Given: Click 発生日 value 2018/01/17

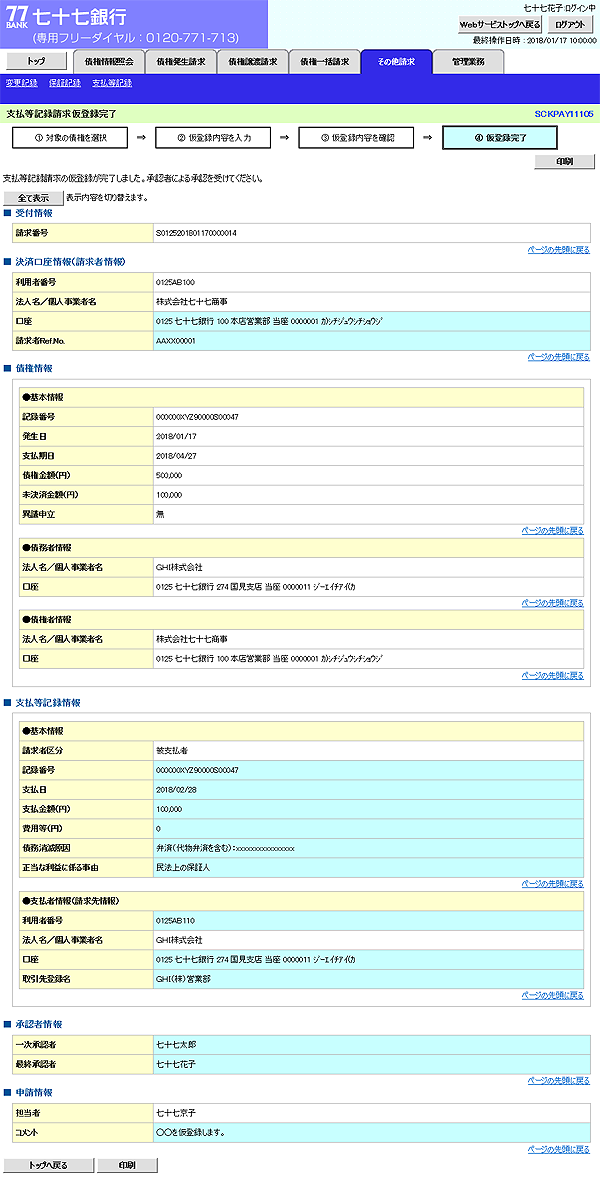Looking at the screenshot, I should coord(175,436).
